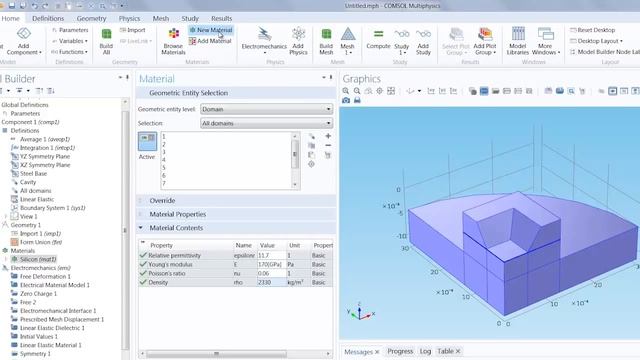This screenshot has height=360, width=640.
Task: Open the Variables dropdown in ribbon
Action: [x=70, y=41]
